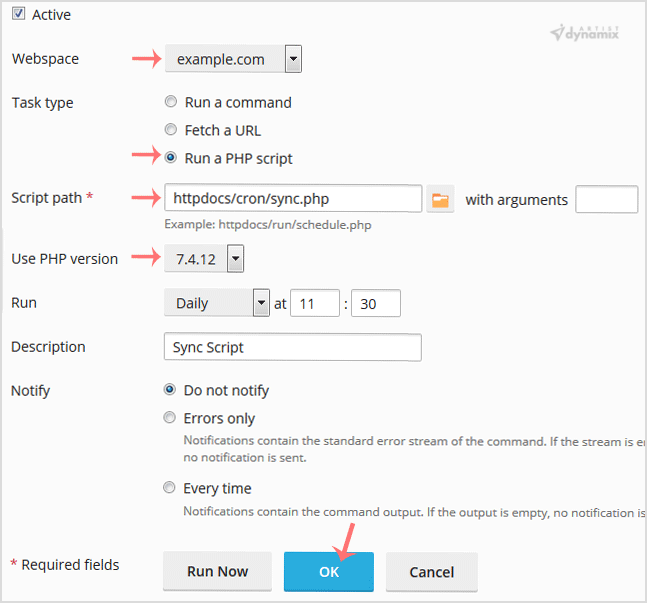Edit the Description text field
The width and height of the screenshot is (647, 603).
[x=291, y=347]
